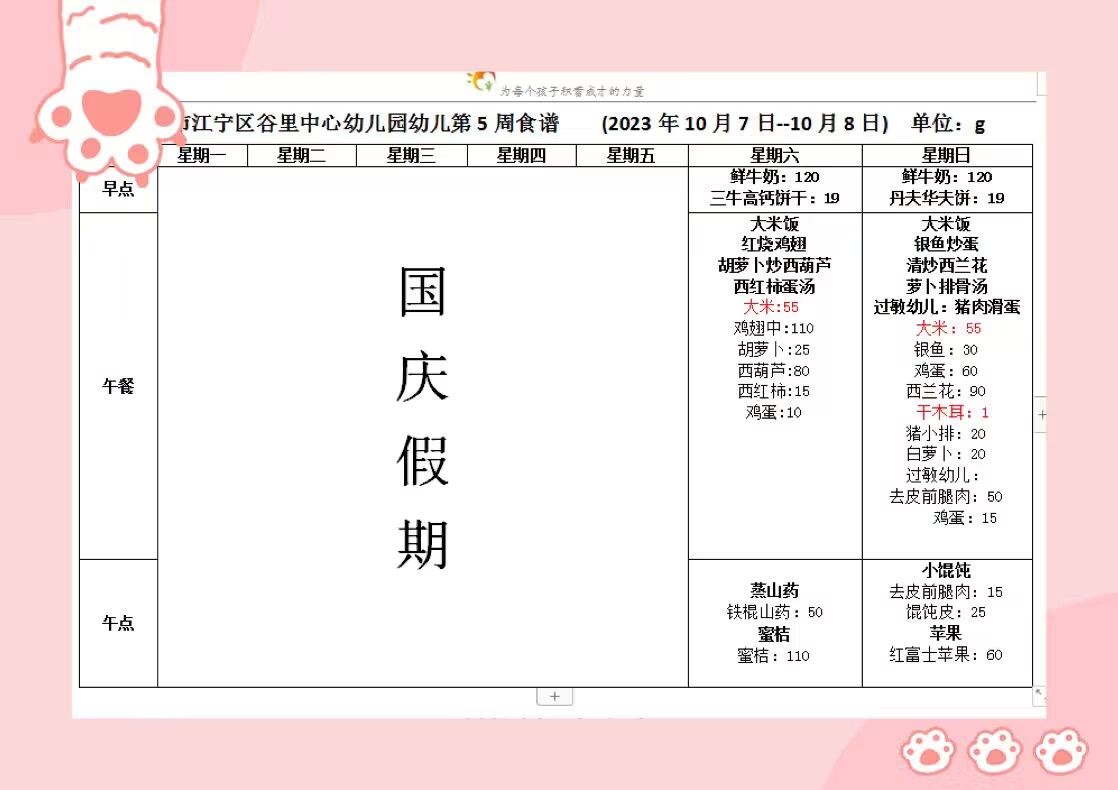Select the 星期日 column header

pyautogui.click(x=947, y=155)
